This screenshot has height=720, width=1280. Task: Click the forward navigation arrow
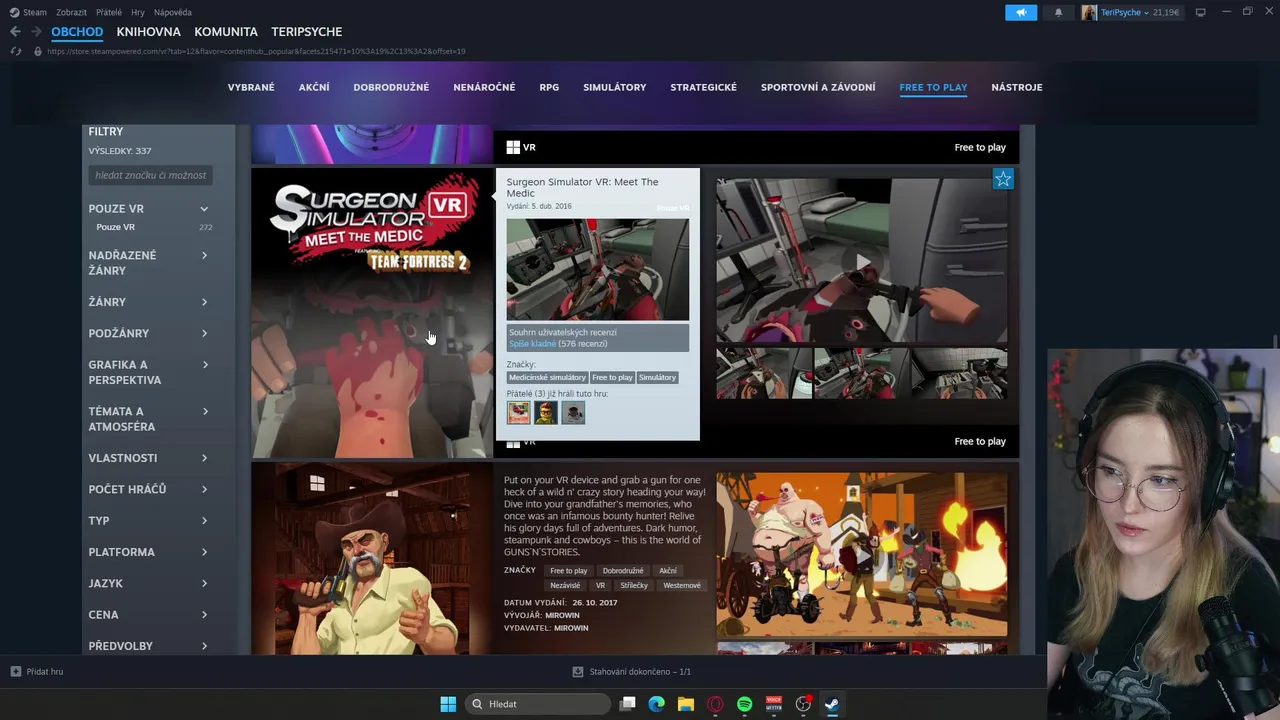(x=36, y=32)
